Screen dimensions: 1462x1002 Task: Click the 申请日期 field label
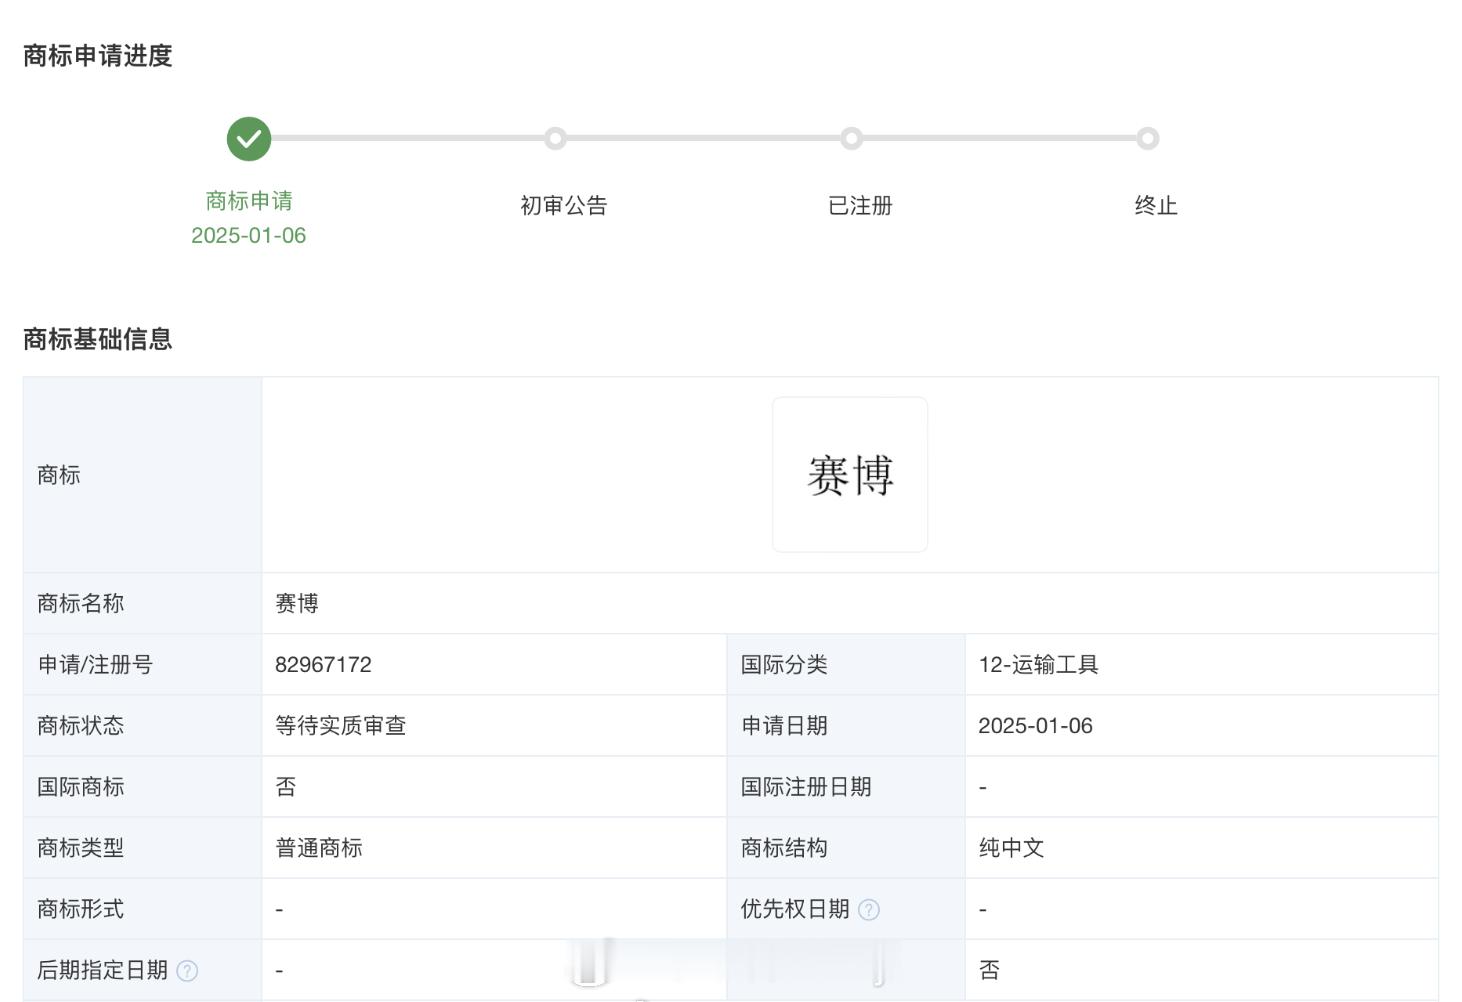coord(784,726)
